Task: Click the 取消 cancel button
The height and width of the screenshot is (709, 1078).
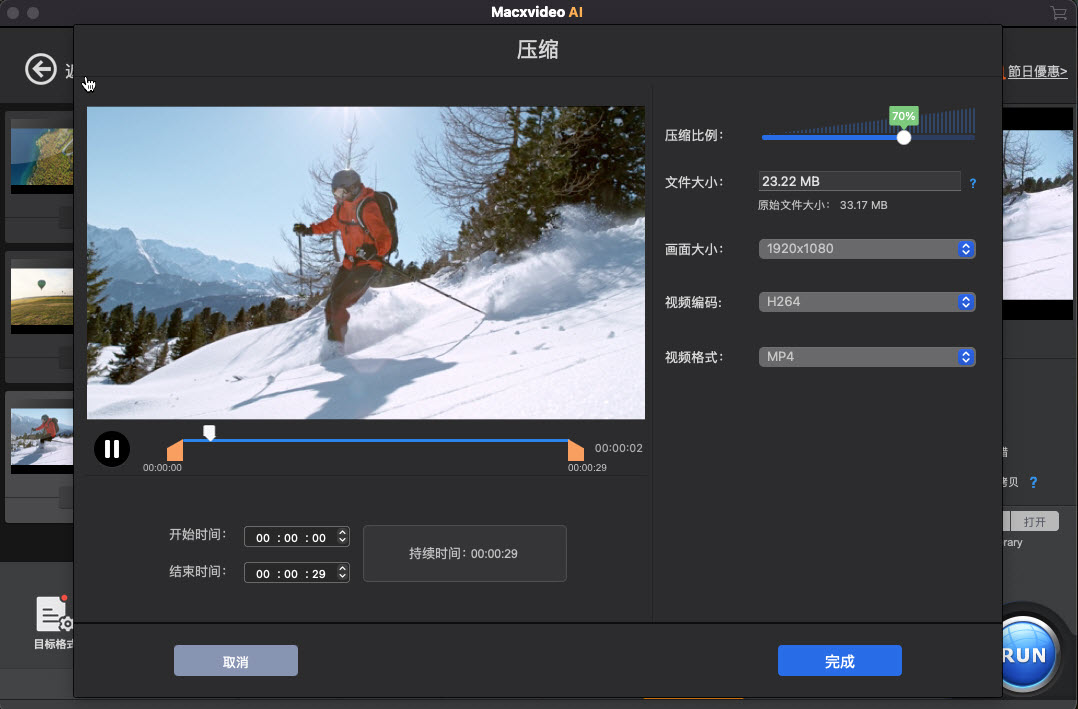Action: tap(235, 660)
